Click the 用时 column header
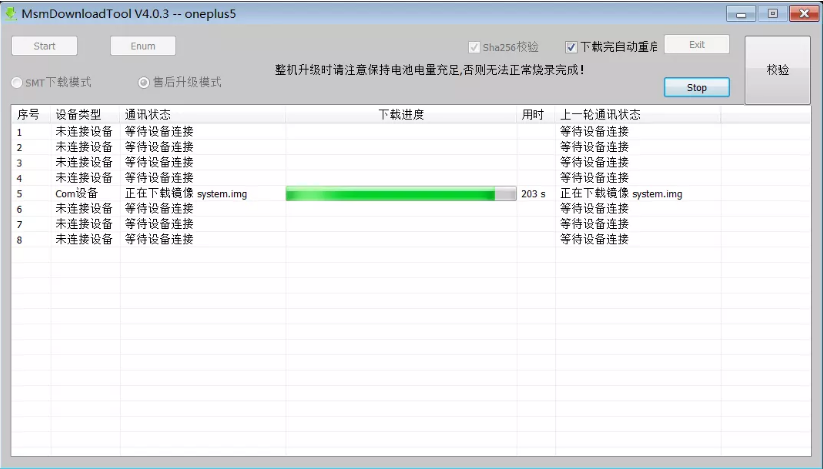Screen dimensions: 823x469 point(536,114)
